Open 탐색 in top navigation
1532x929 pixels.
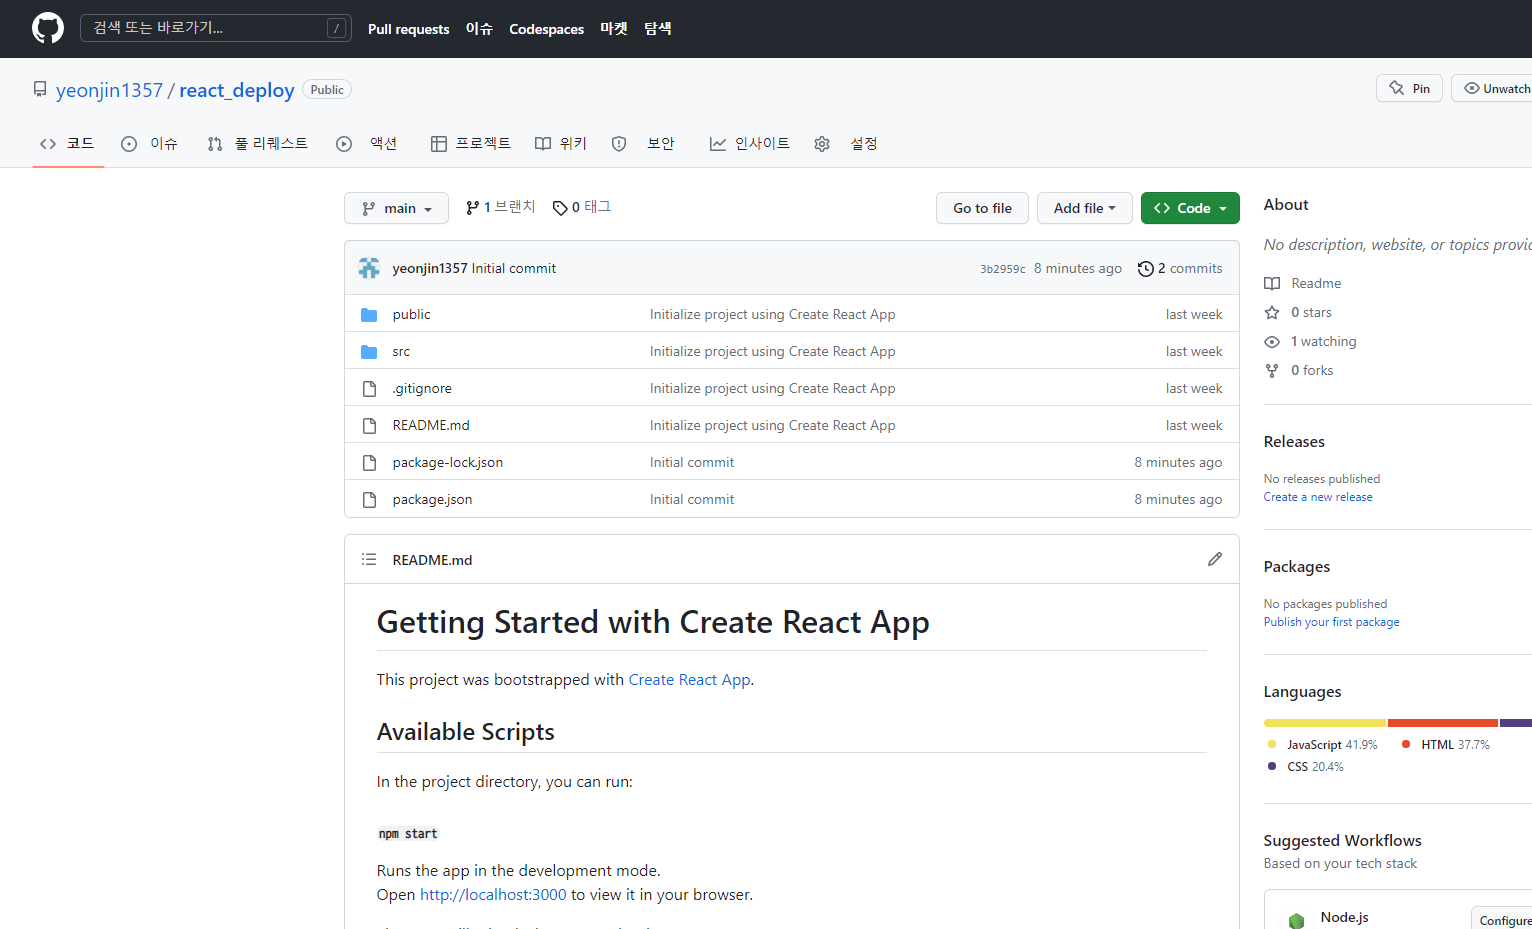point(658,29)
